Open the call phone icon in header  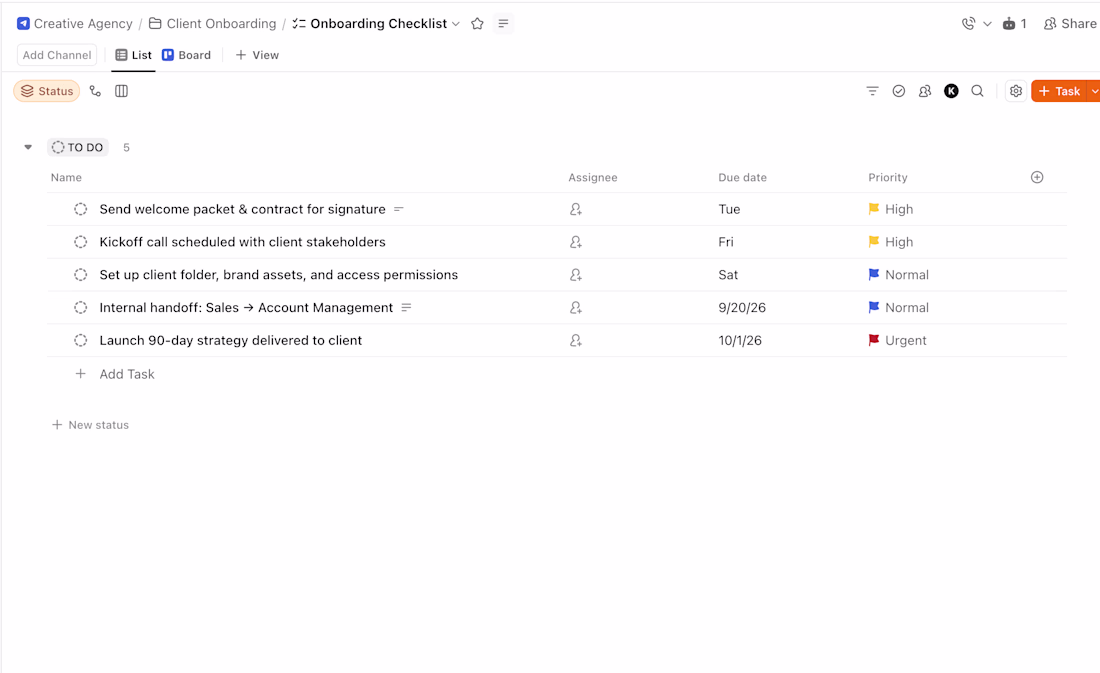(x=968, y=24)
